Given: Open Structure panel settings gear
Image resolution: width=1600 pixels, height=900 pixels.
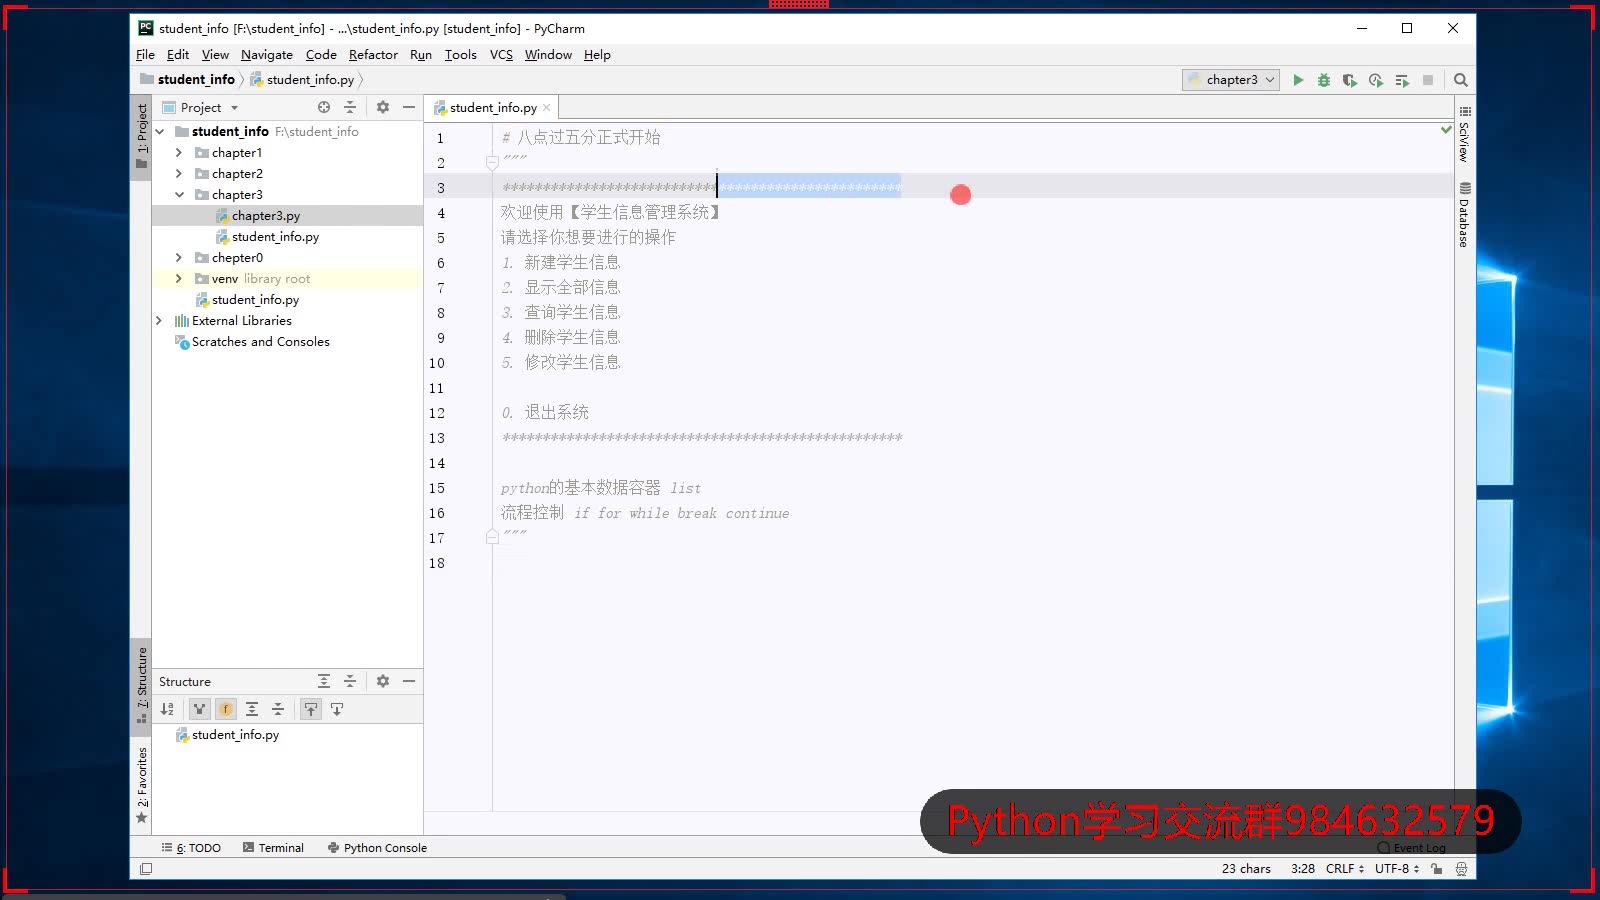Looking at the screenshot, I should tap(383, 681).
